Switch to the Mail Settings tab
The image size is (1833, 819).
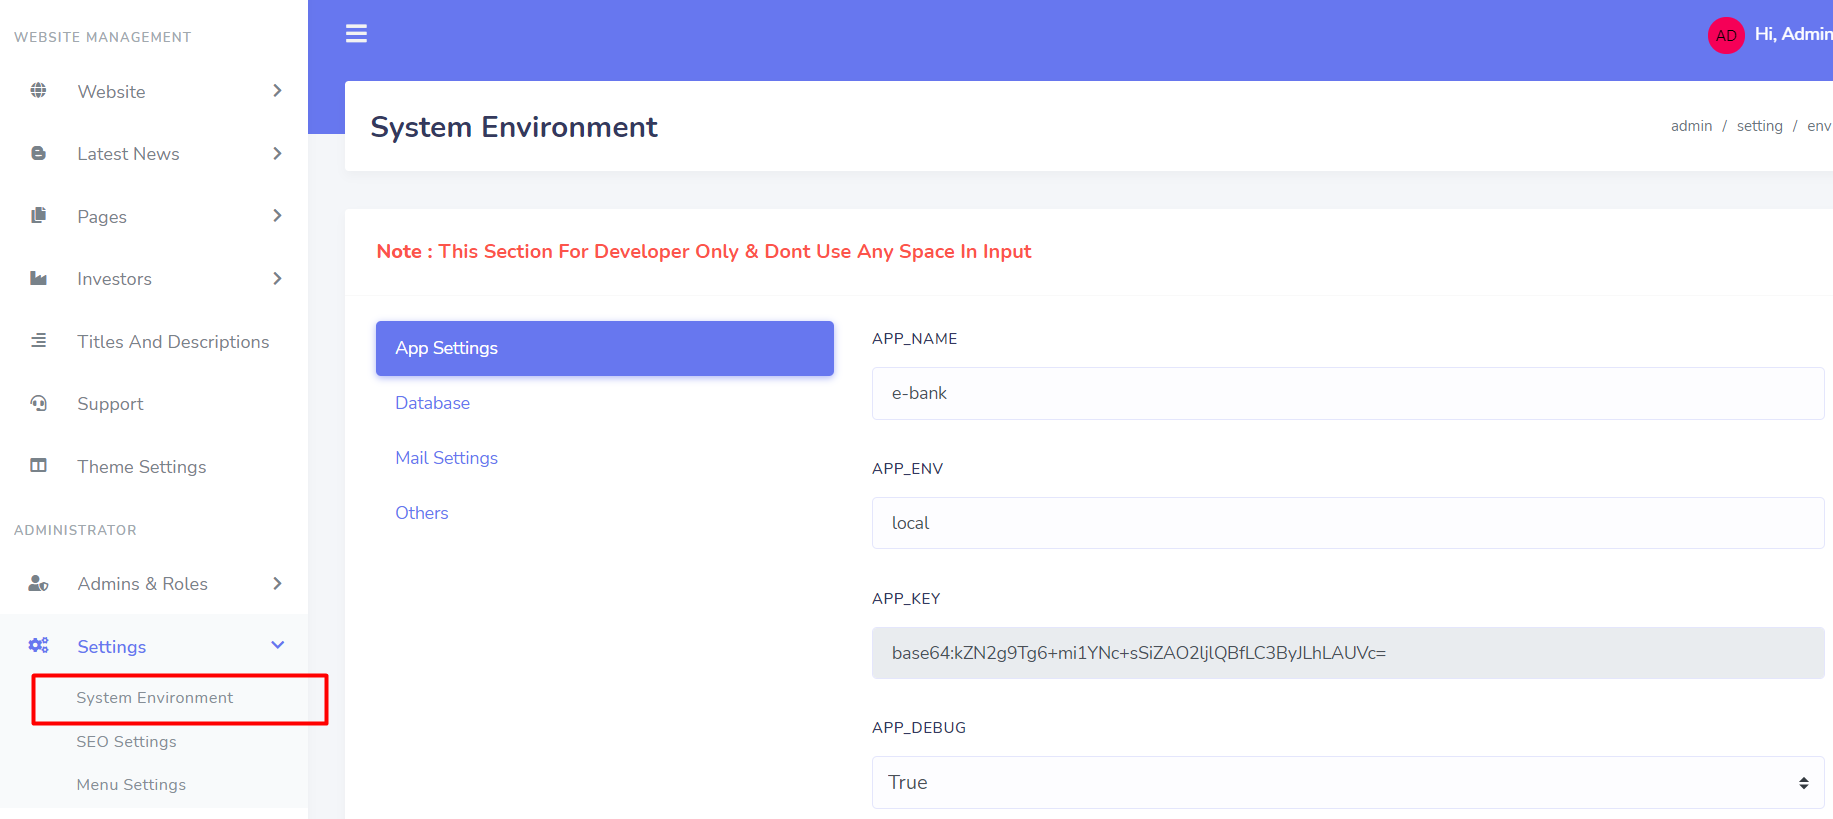[446, 458]
